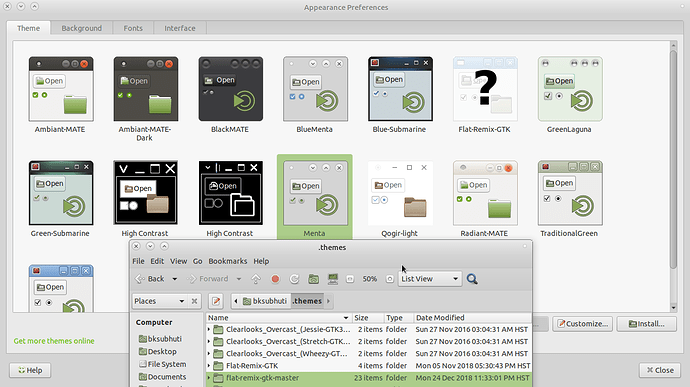Open the Back history dropdown arrow
This screenshot has width=690, height=387.
[x=174, y=279]
